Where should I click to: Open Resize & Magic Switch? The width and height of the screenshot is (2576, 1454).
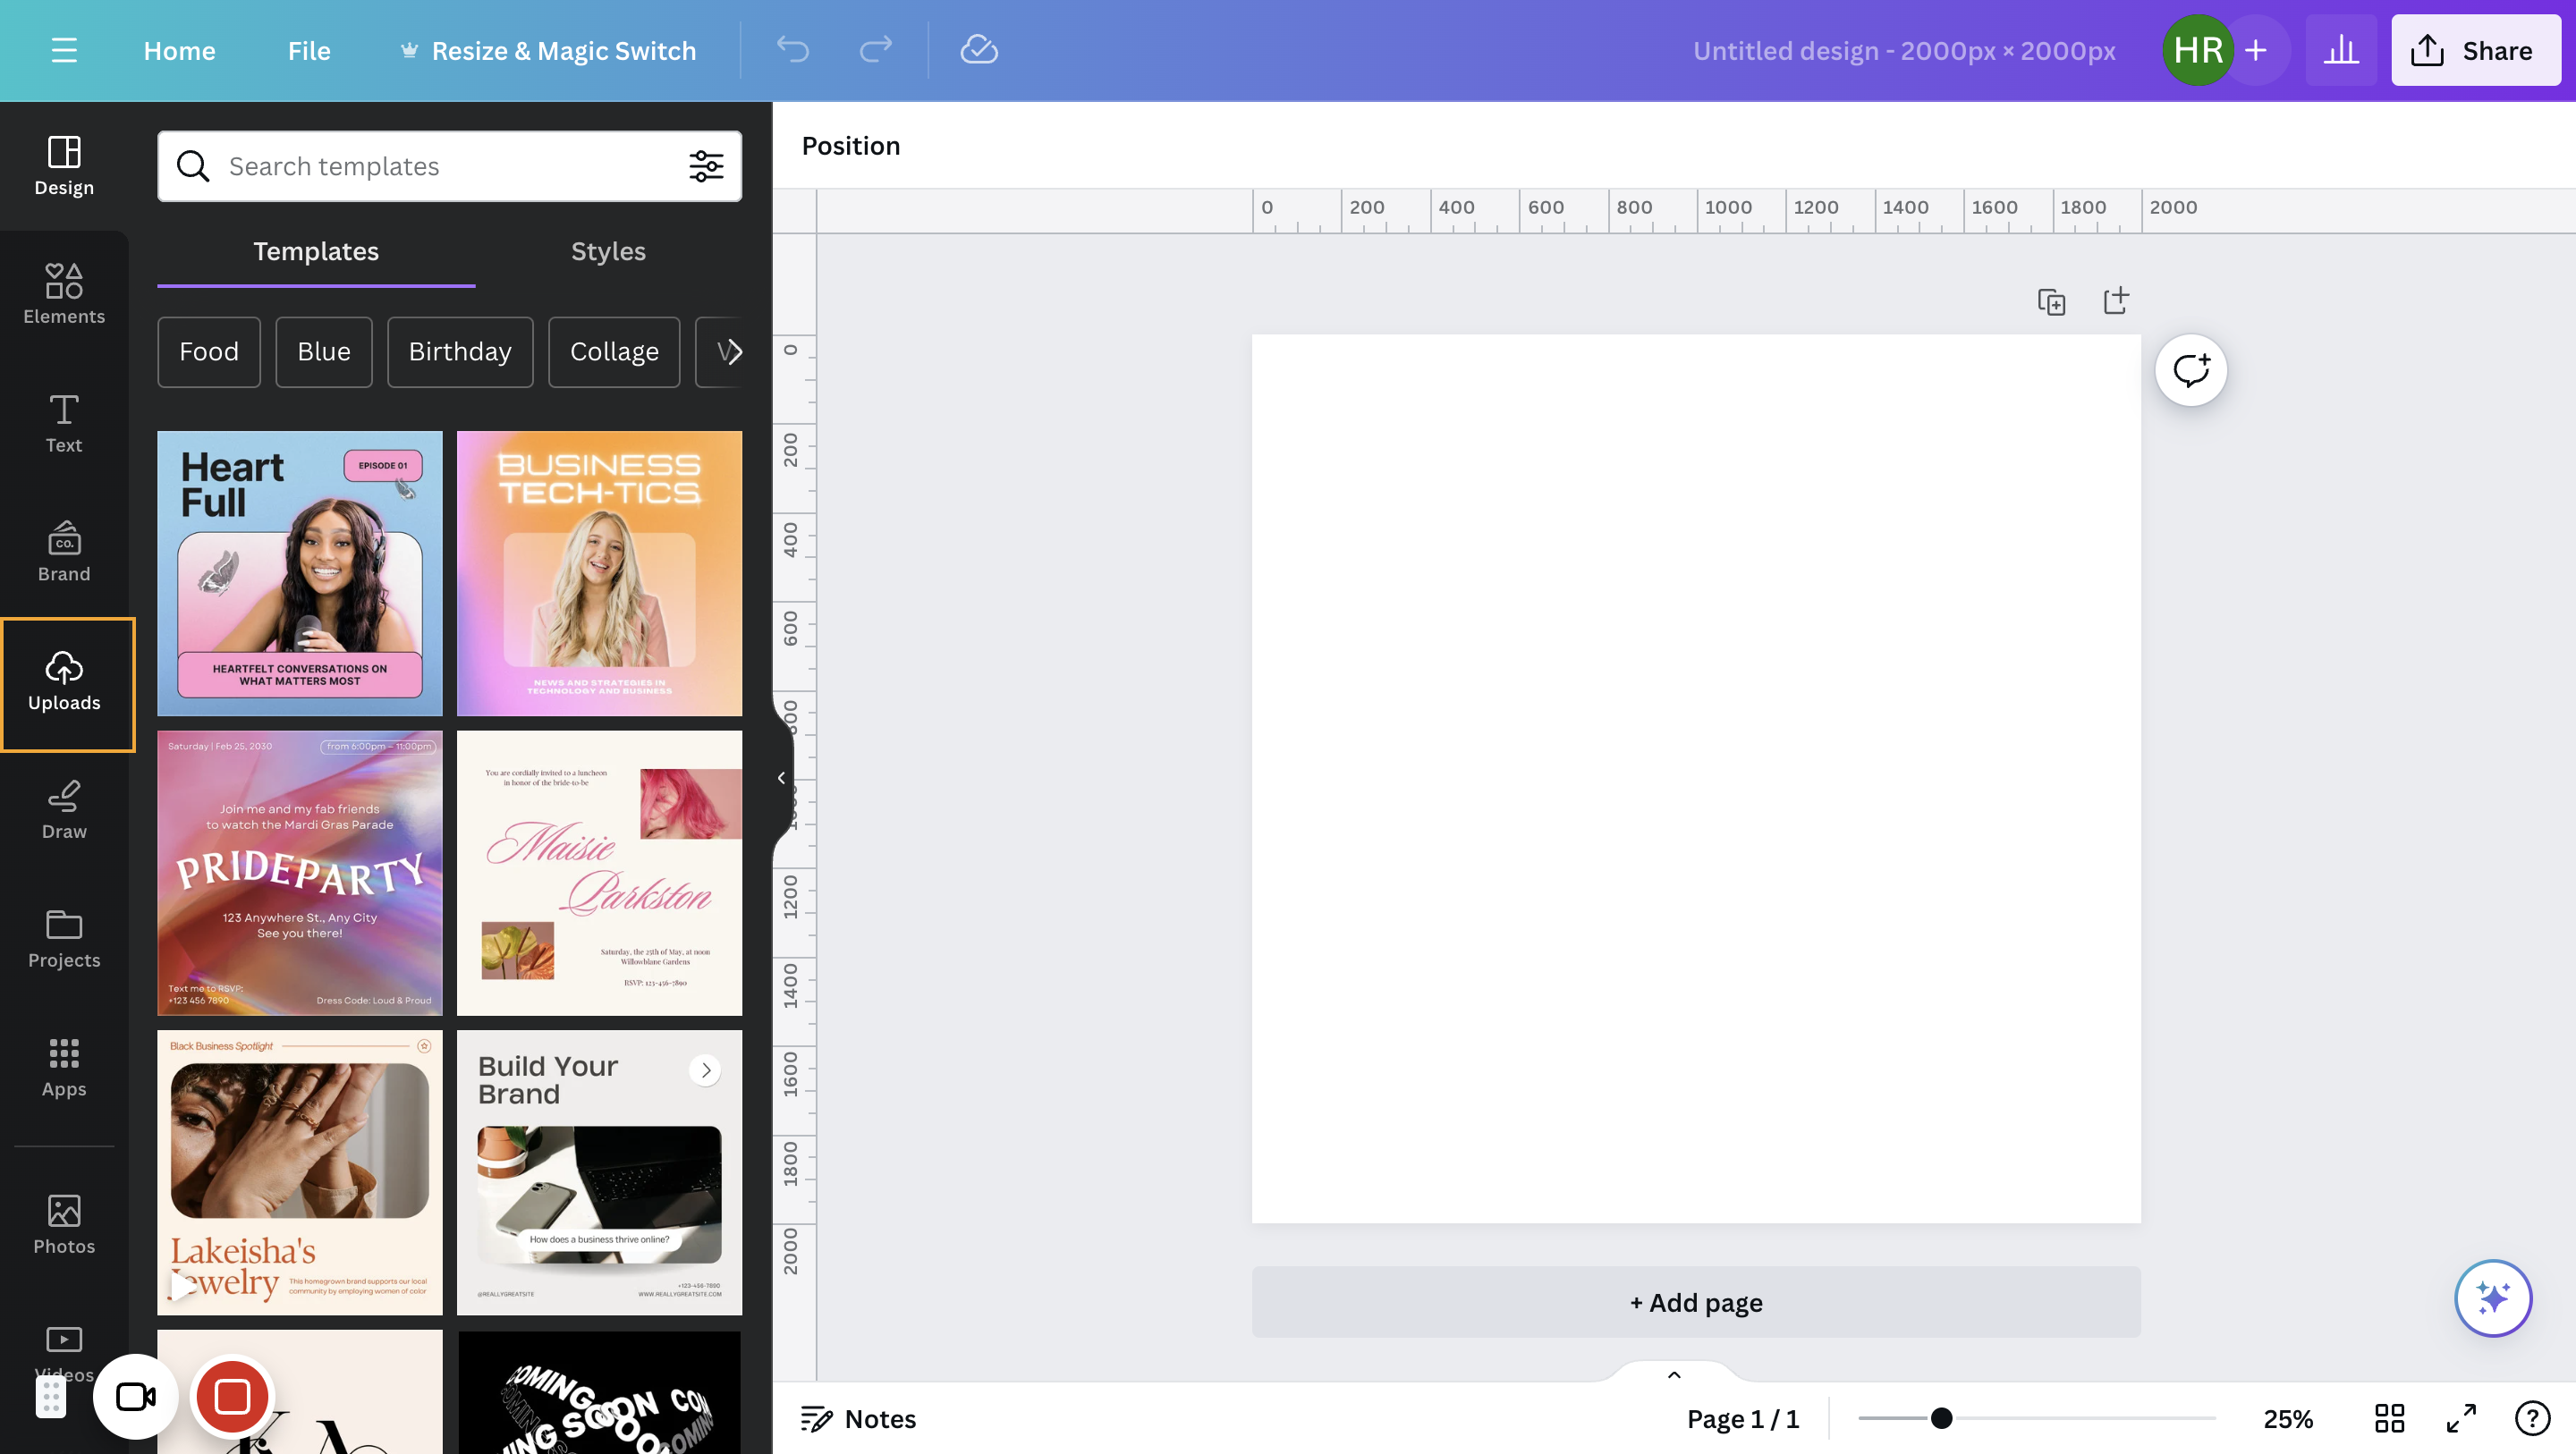click(x=548, y=50)
